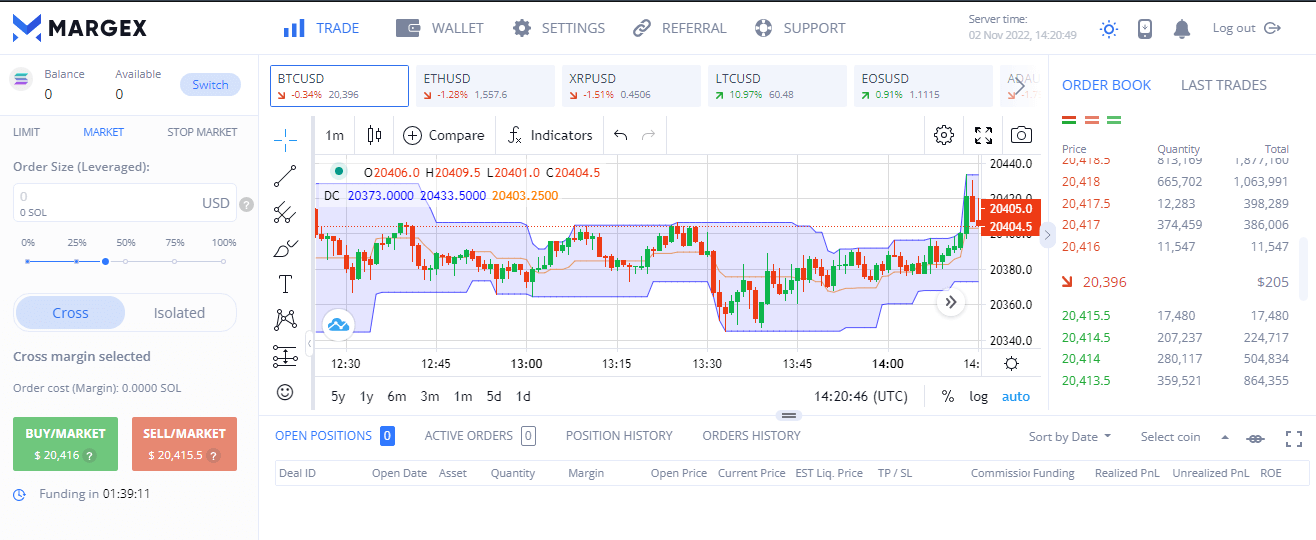Screen dimensions: 1316x540
Task: Switch to the Last Trades tab
Action: pos(1223,85)
